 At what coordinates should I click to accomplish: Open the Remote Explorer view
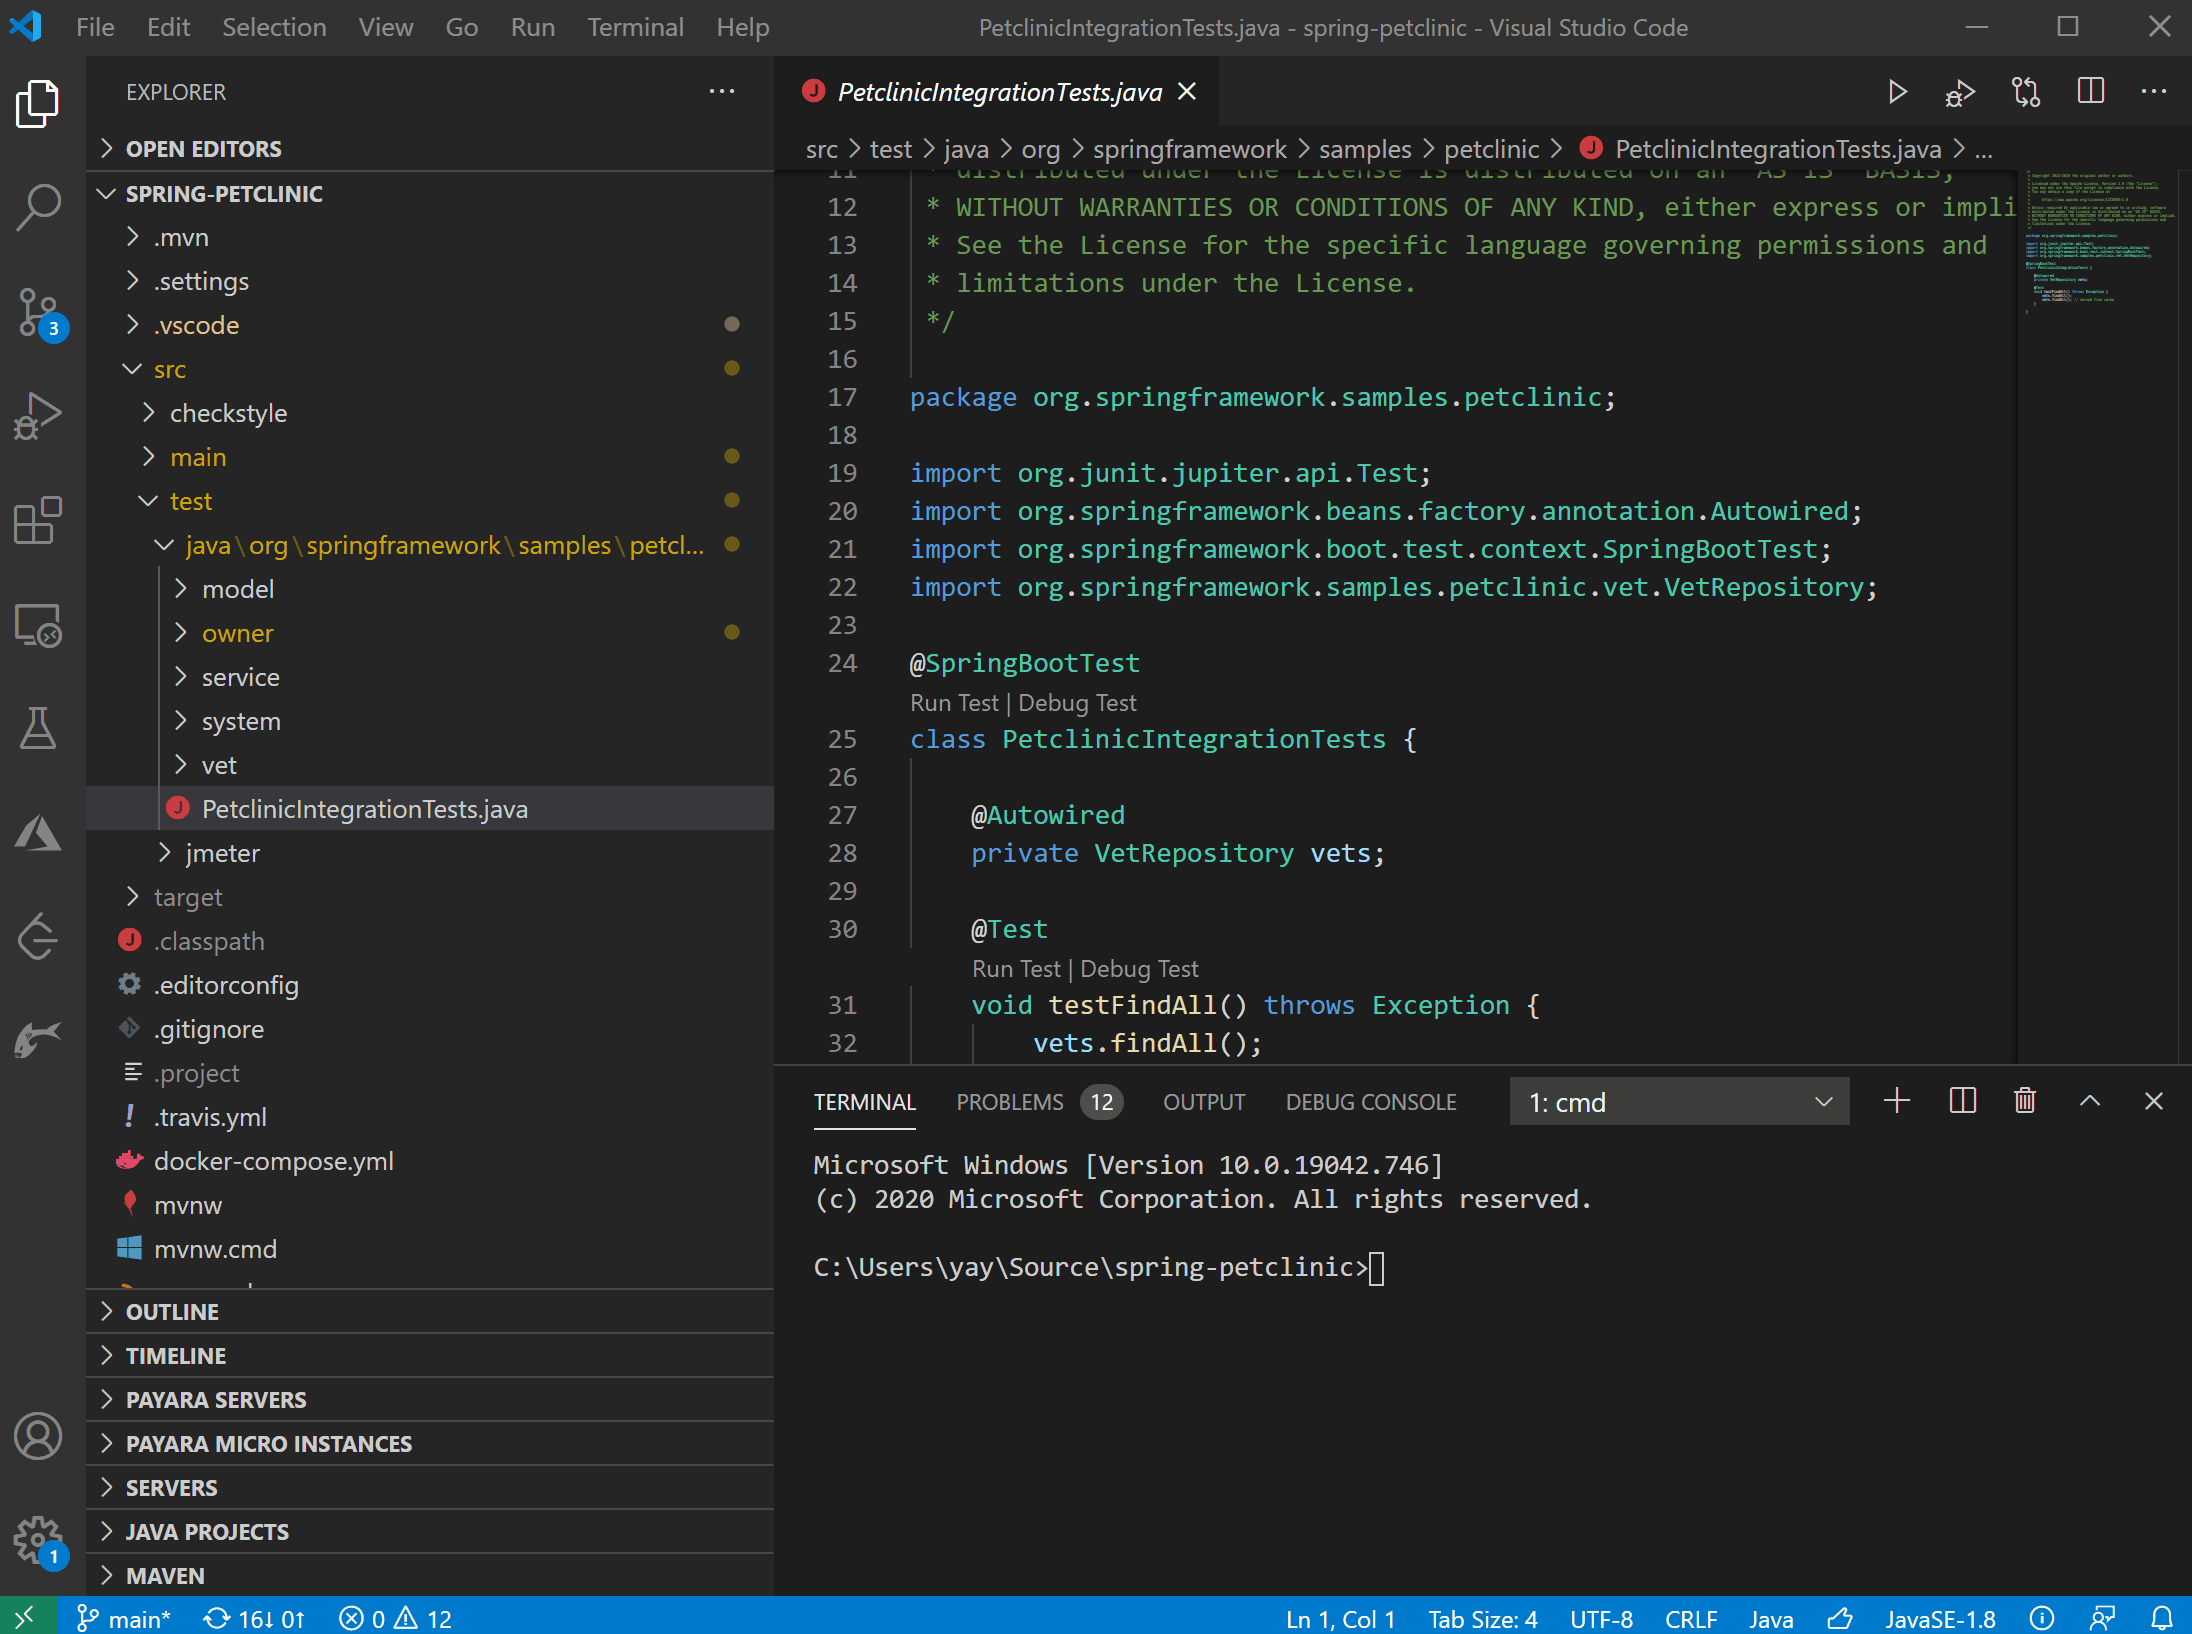point(38,625)
